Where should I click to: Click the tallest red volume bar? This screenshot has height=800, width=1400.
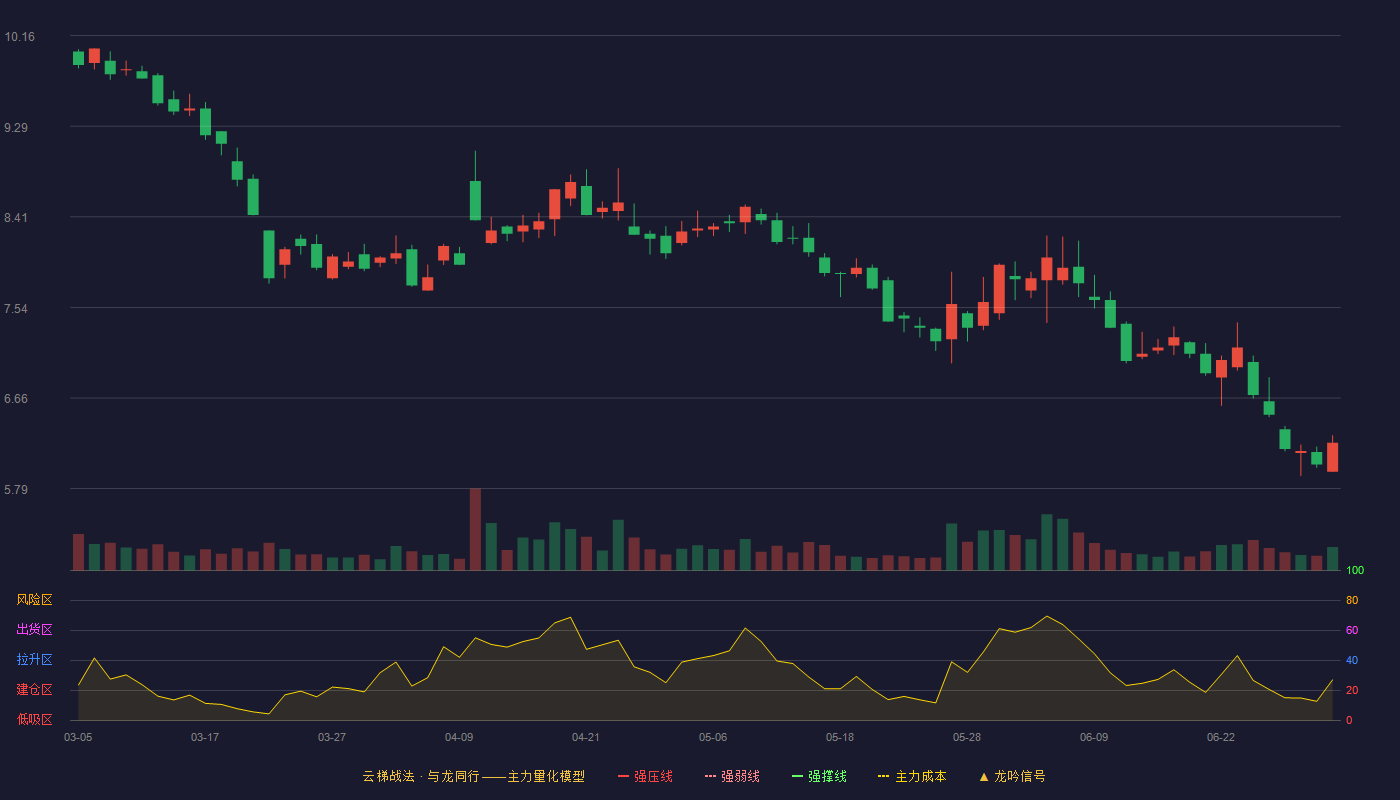(475, 529)
